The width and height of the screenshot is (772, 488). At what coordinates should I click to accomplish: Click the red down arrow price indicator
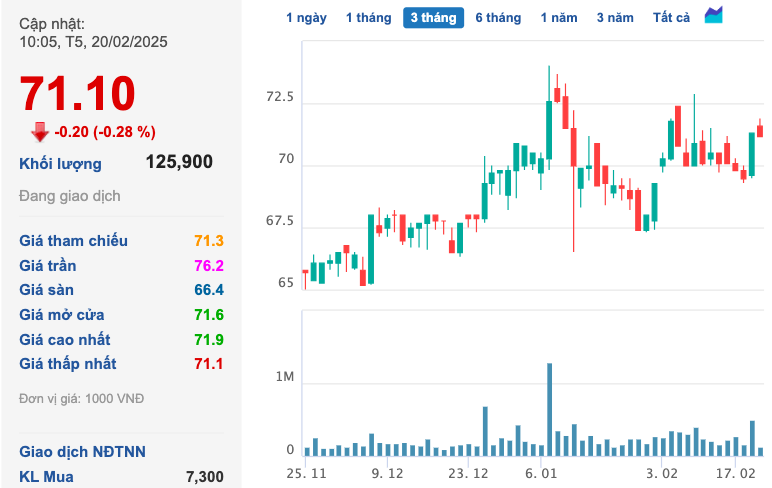click(40, 131)
